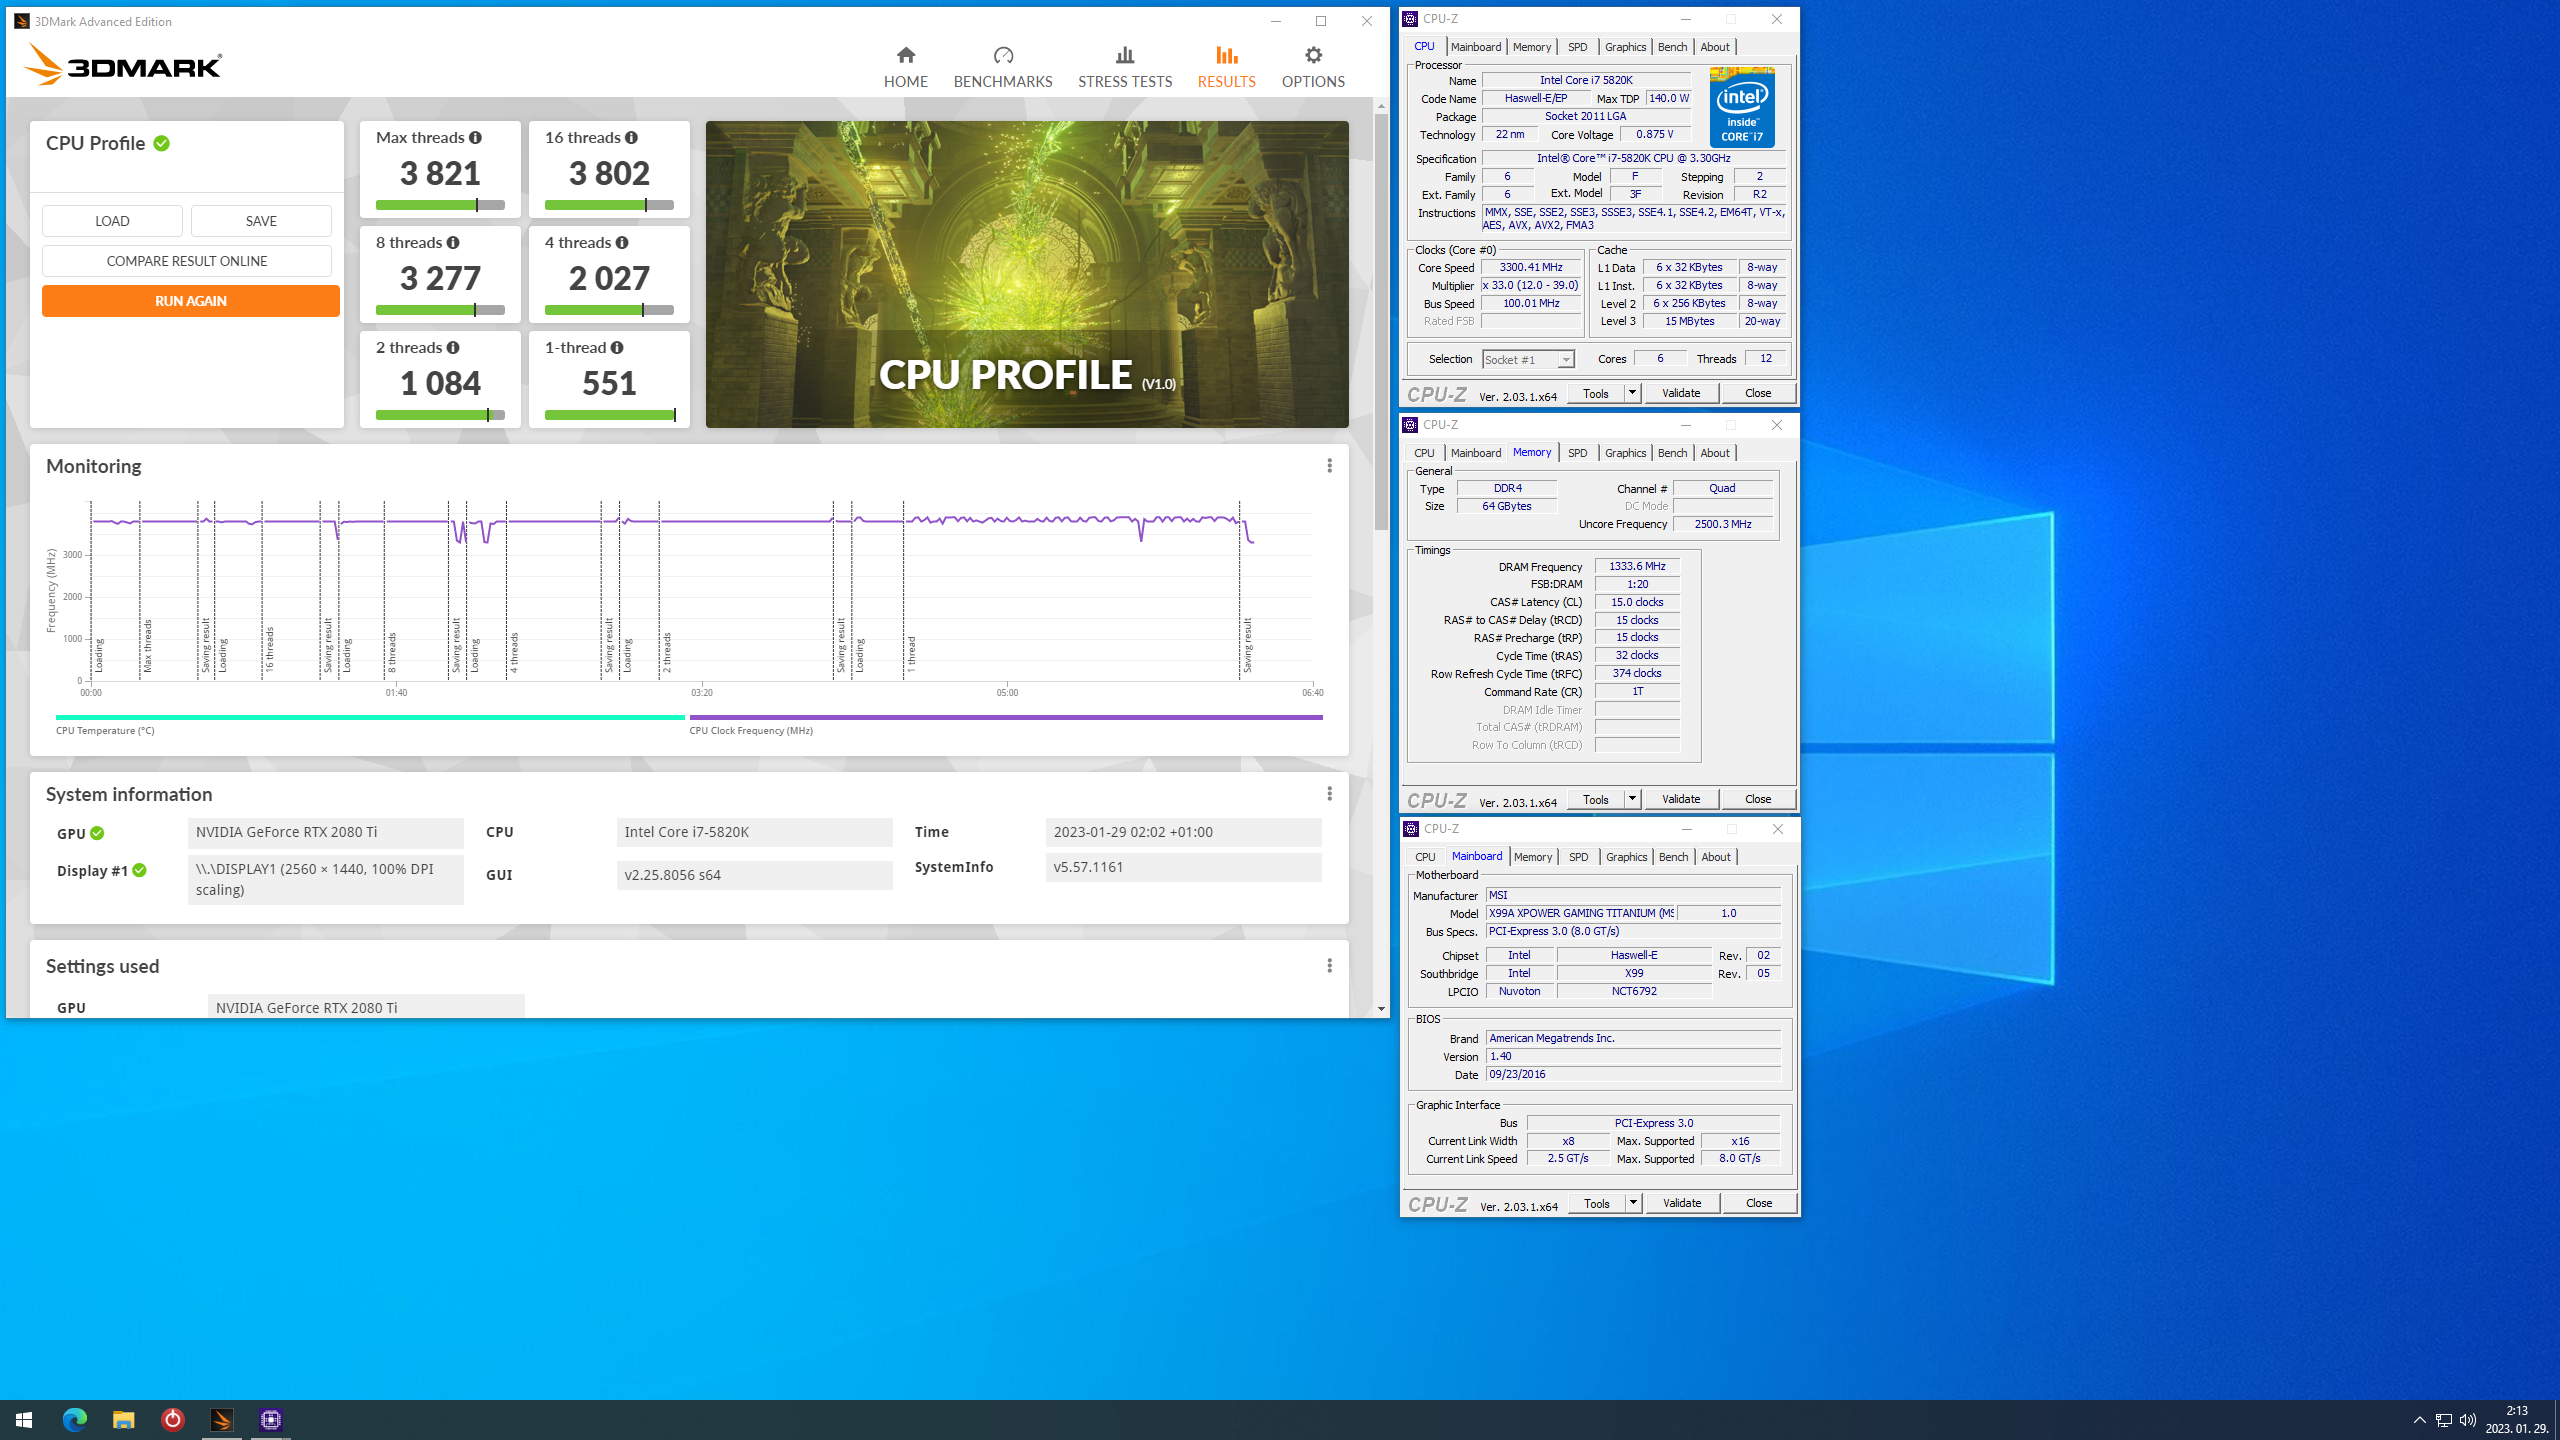
Task: Launch Microsoft Edge from the taskbar
Action: (x=74, y=1420)
